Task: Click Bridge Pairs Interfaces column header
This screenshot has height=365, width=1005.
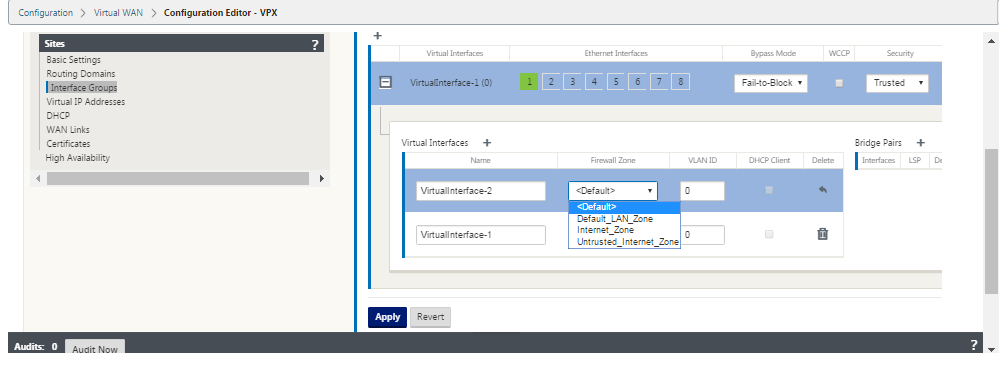Action: click(878, 160)
